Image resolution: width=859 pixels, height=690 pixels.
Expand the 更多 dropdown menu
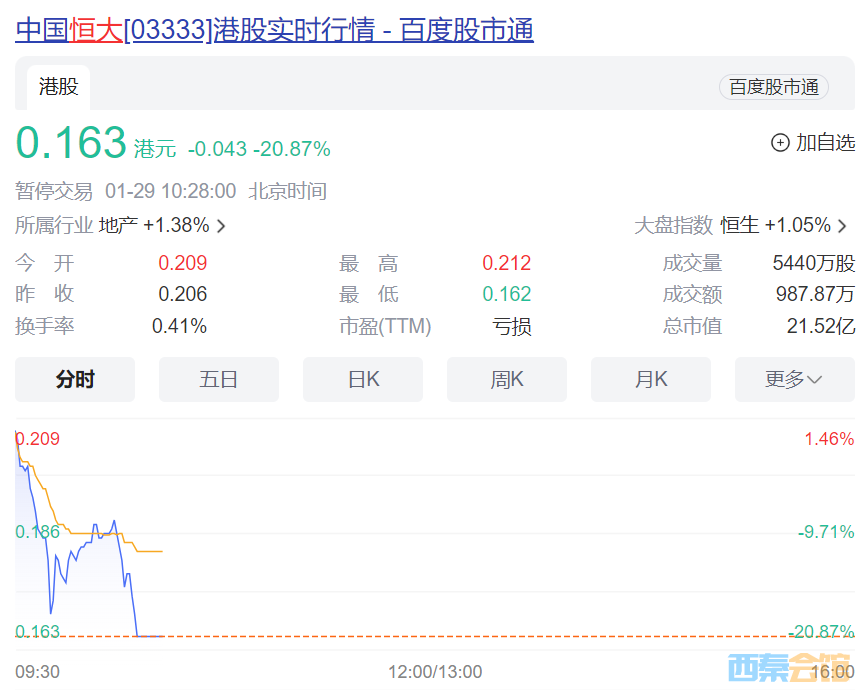pos(794,379)
